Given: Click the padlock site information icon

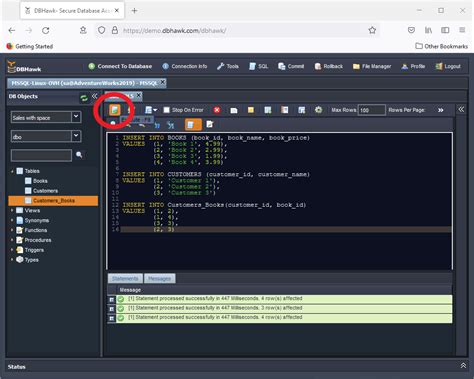Looking at the screenshot, I should (115, 30).
